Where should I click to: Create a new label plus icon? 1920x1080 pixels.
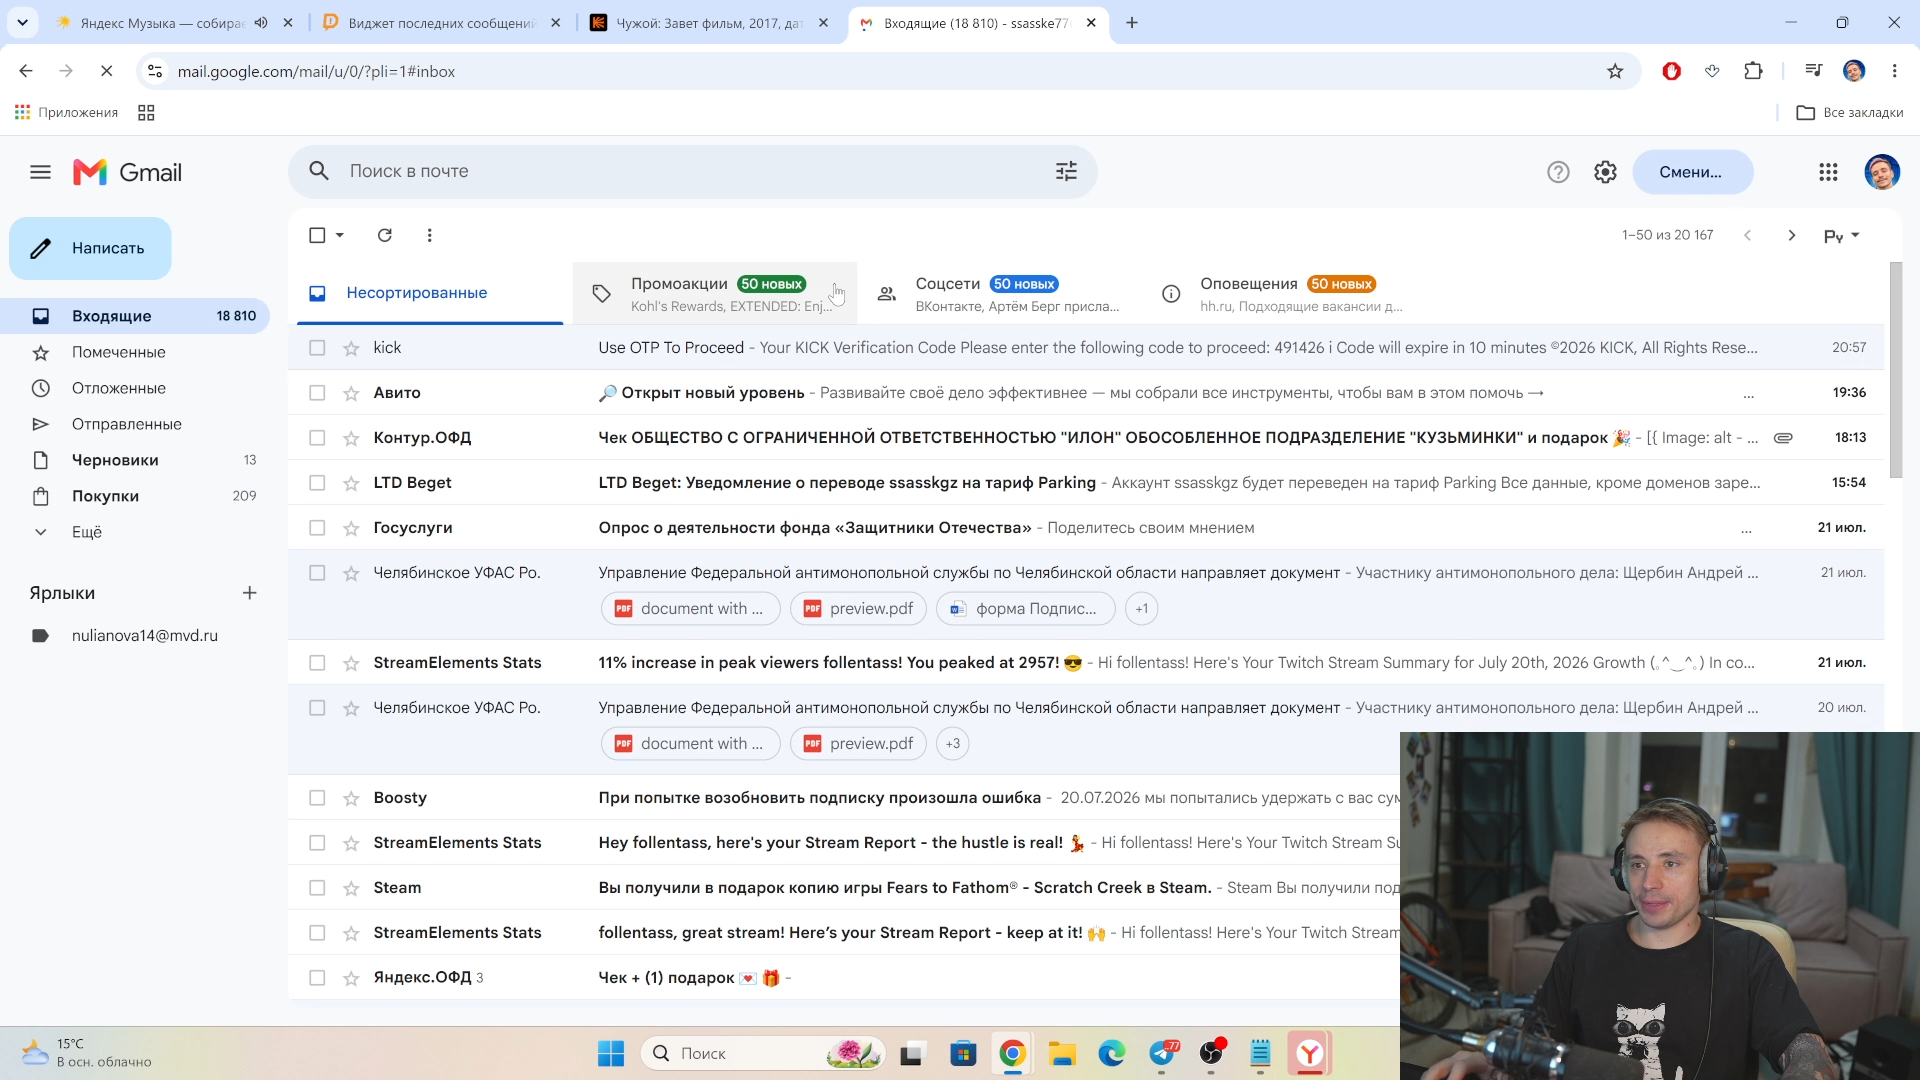(250, 593)
